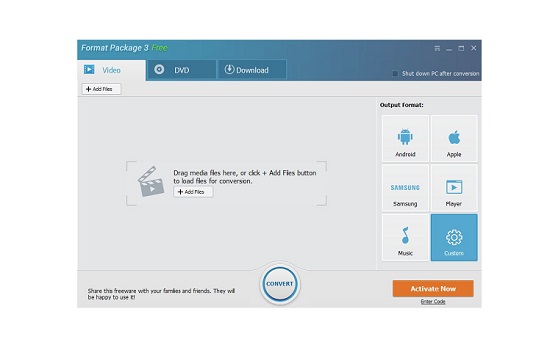This screenshot has height=364, width=550.
Task: Click the orange Activate Now button
Action: 433,289
